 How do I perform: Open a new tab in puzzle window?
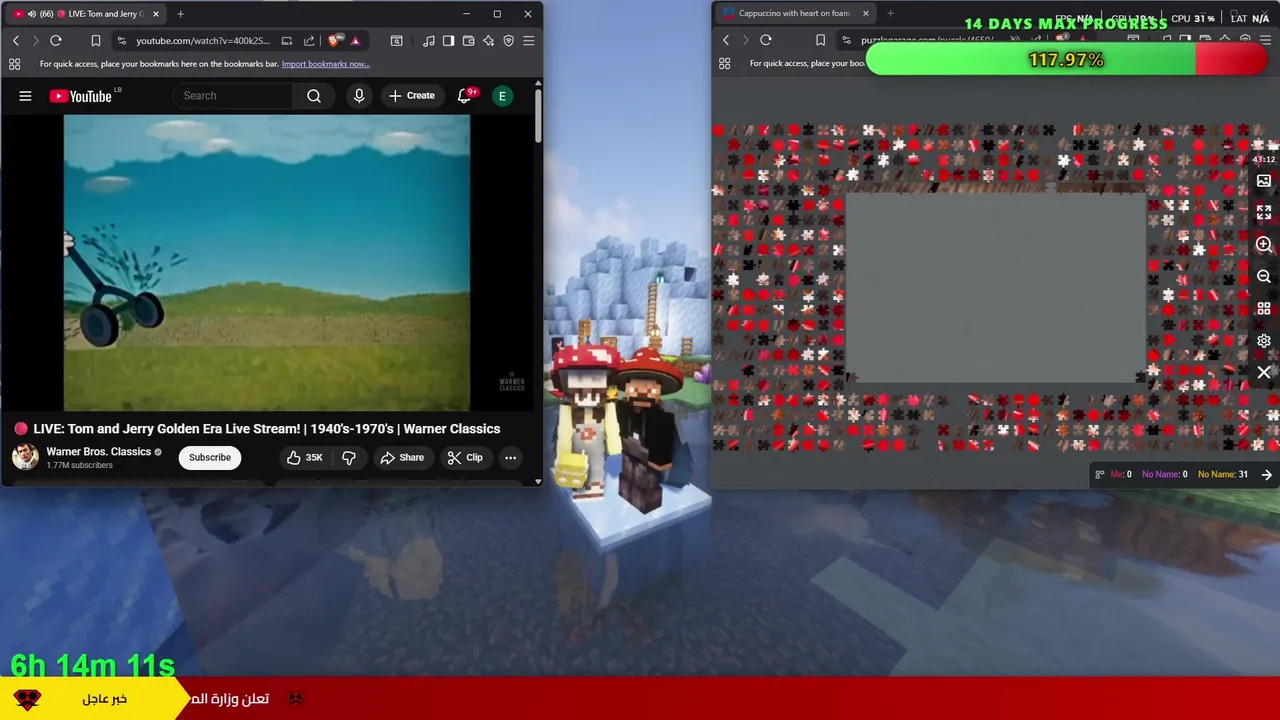coord(890,14)
